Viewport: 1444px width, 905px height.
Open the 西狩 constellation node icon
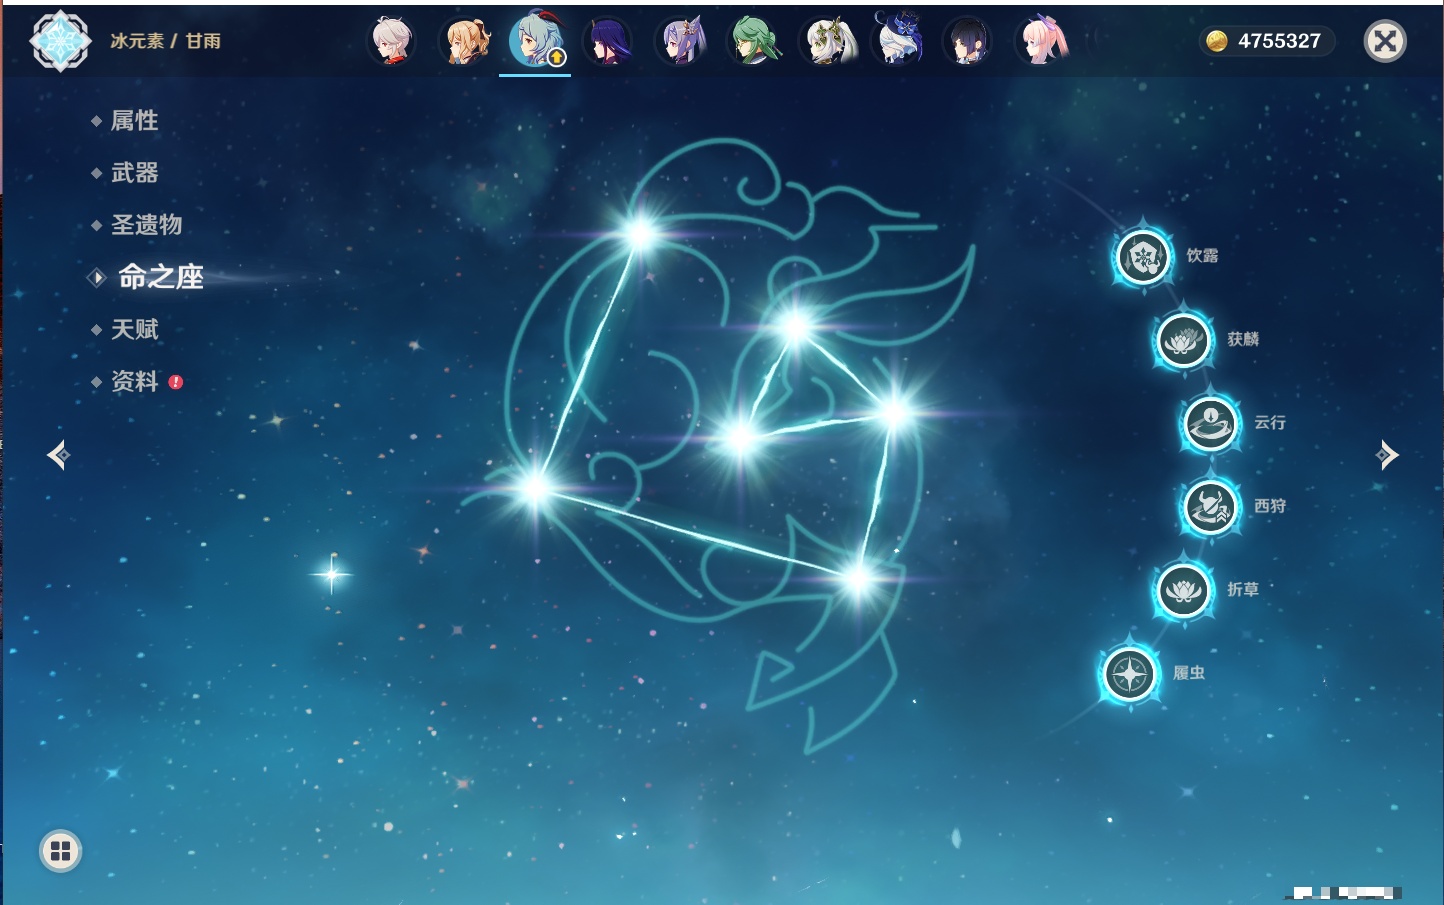[x=1210, y=507]
